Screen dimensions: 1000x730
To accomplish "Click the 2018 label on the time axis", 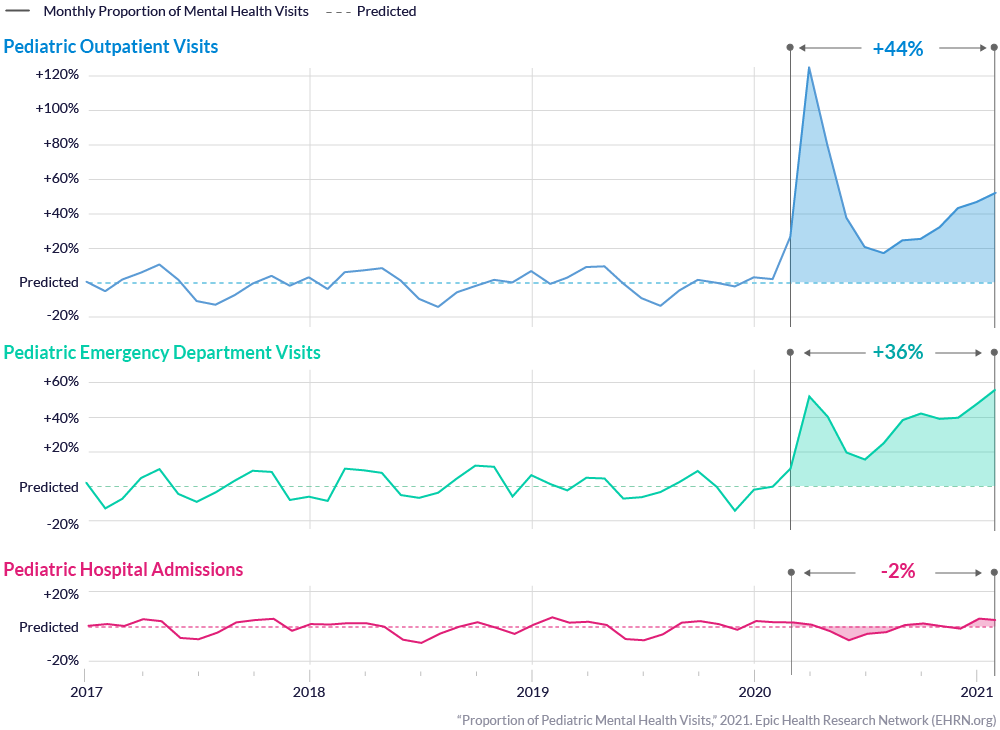I will coord(309,692).
